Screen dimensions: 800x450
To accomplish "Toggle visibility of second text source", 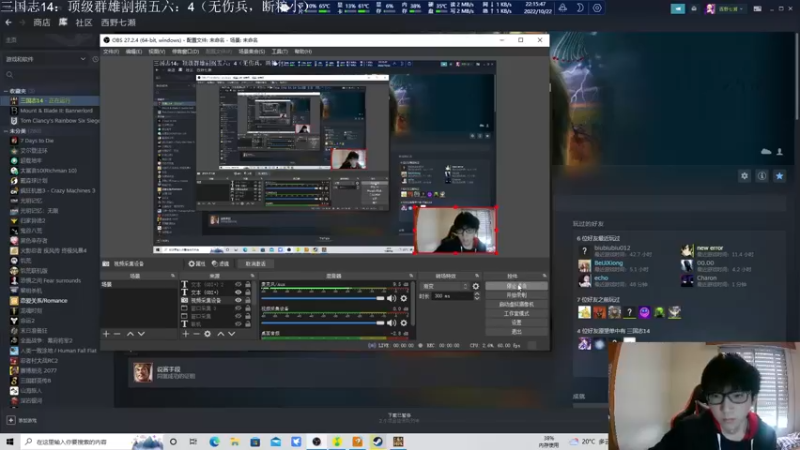I will pos(238,292).
